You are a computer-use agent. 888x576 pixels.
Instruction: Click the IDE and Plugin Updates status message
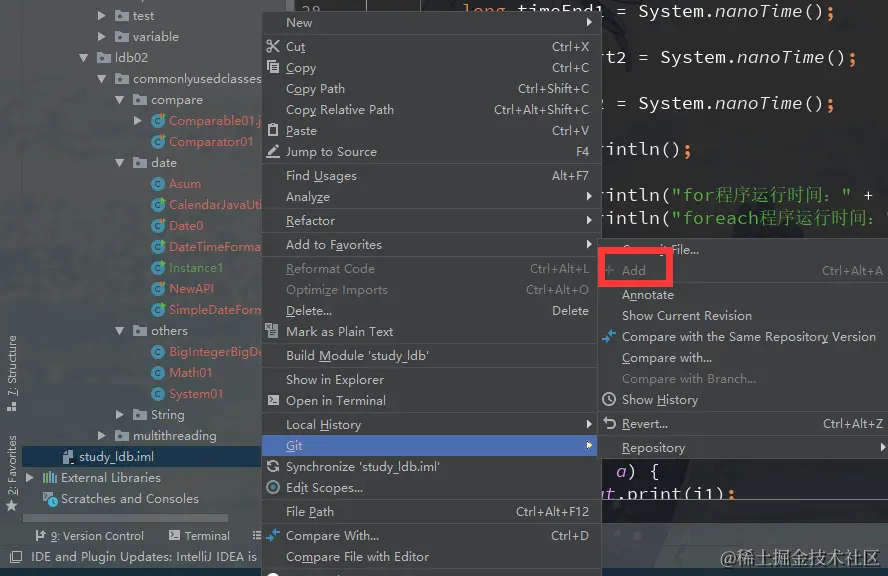click(144, 557)
